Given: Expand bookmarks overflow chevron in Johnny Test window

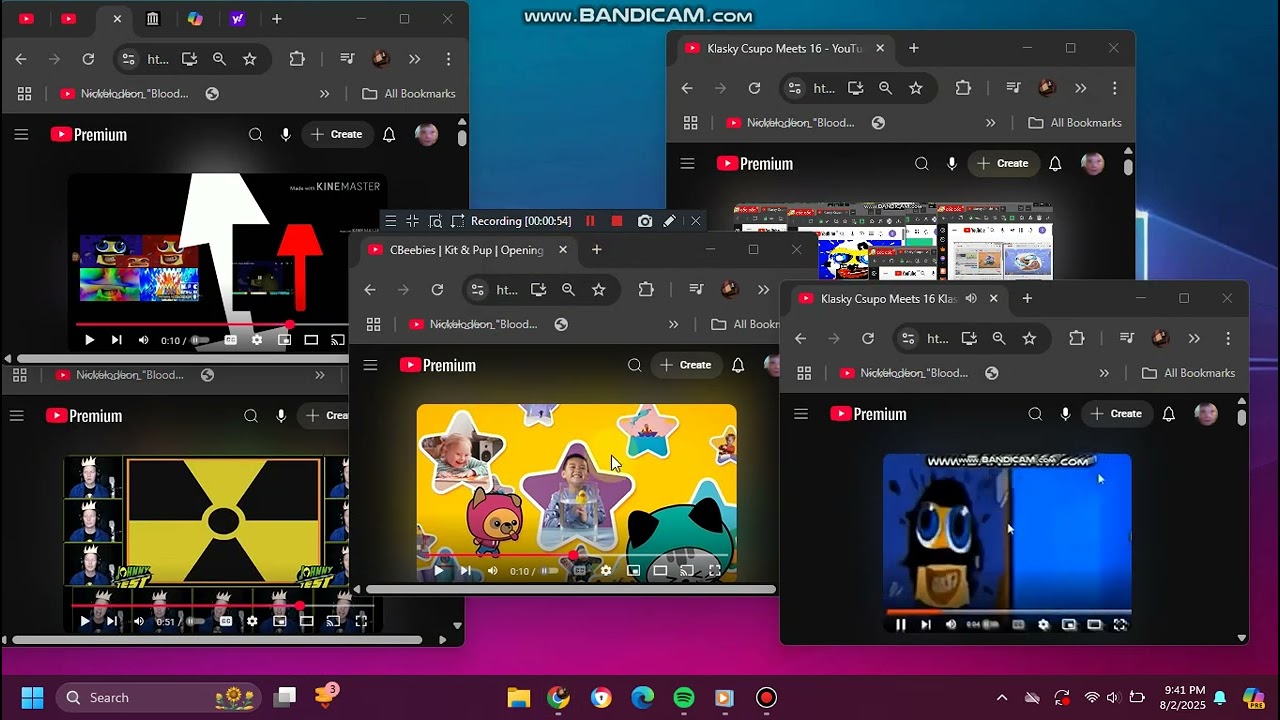Looking at the screenshot, I should (x=320, y=375).
